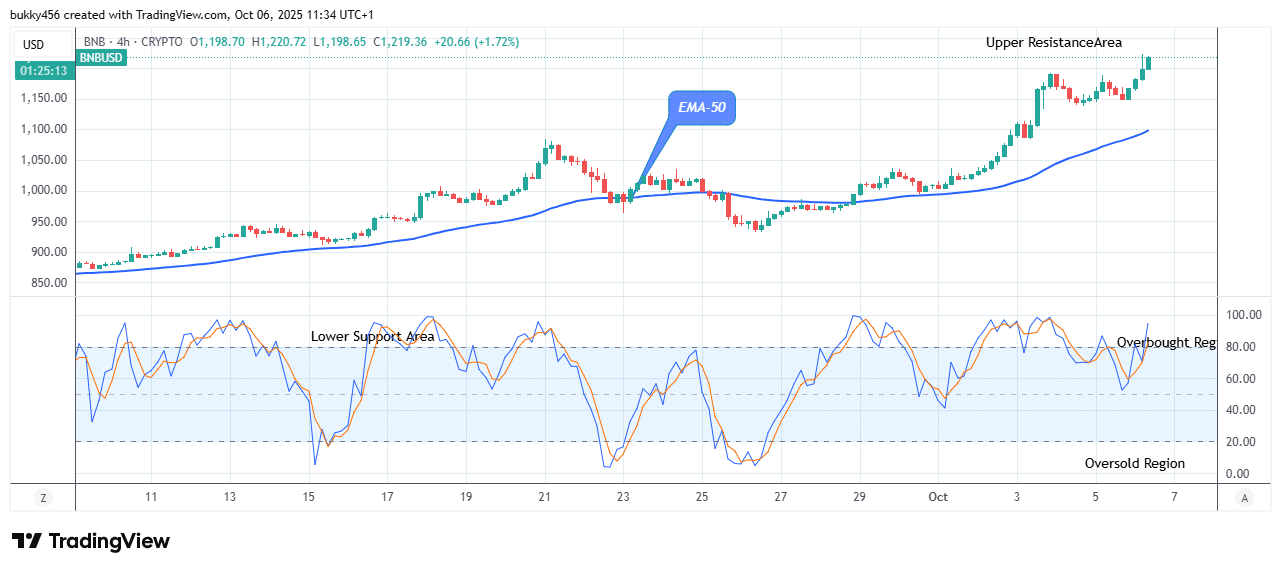Screen dimensions: 1281x571
Task: Click the Overbought Region text annotation
Action: coord(1166,342)
